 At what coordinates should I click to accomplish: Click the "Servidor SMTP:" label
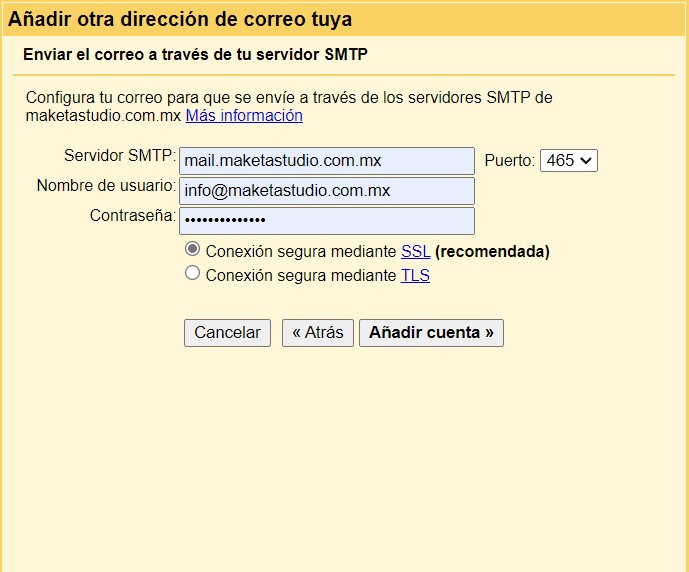click(x=119, y=156)
